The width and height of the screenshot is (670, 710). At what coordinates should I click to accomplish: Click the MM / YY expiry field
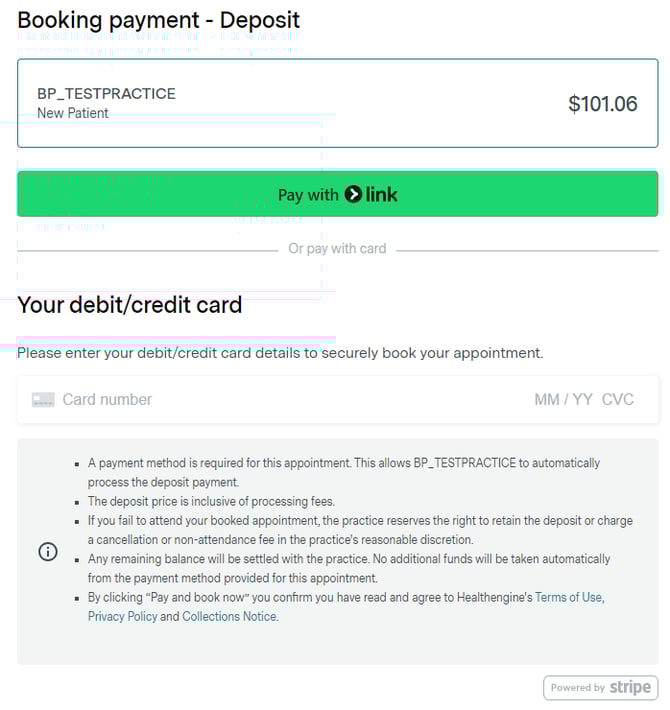coord(563,400)
